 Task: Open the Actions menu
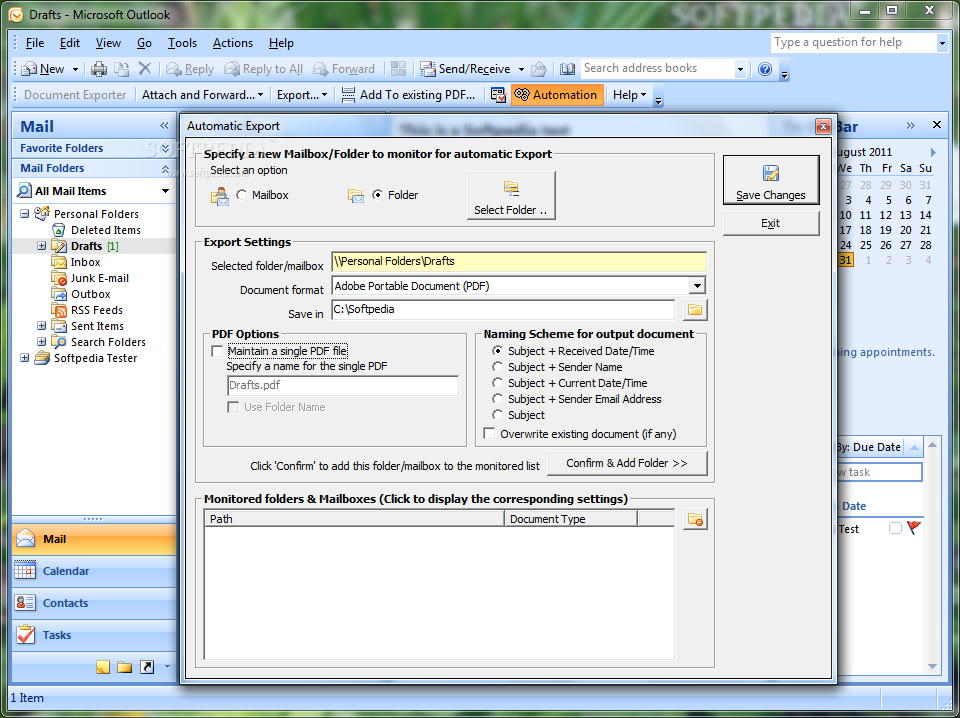(233, 43)
